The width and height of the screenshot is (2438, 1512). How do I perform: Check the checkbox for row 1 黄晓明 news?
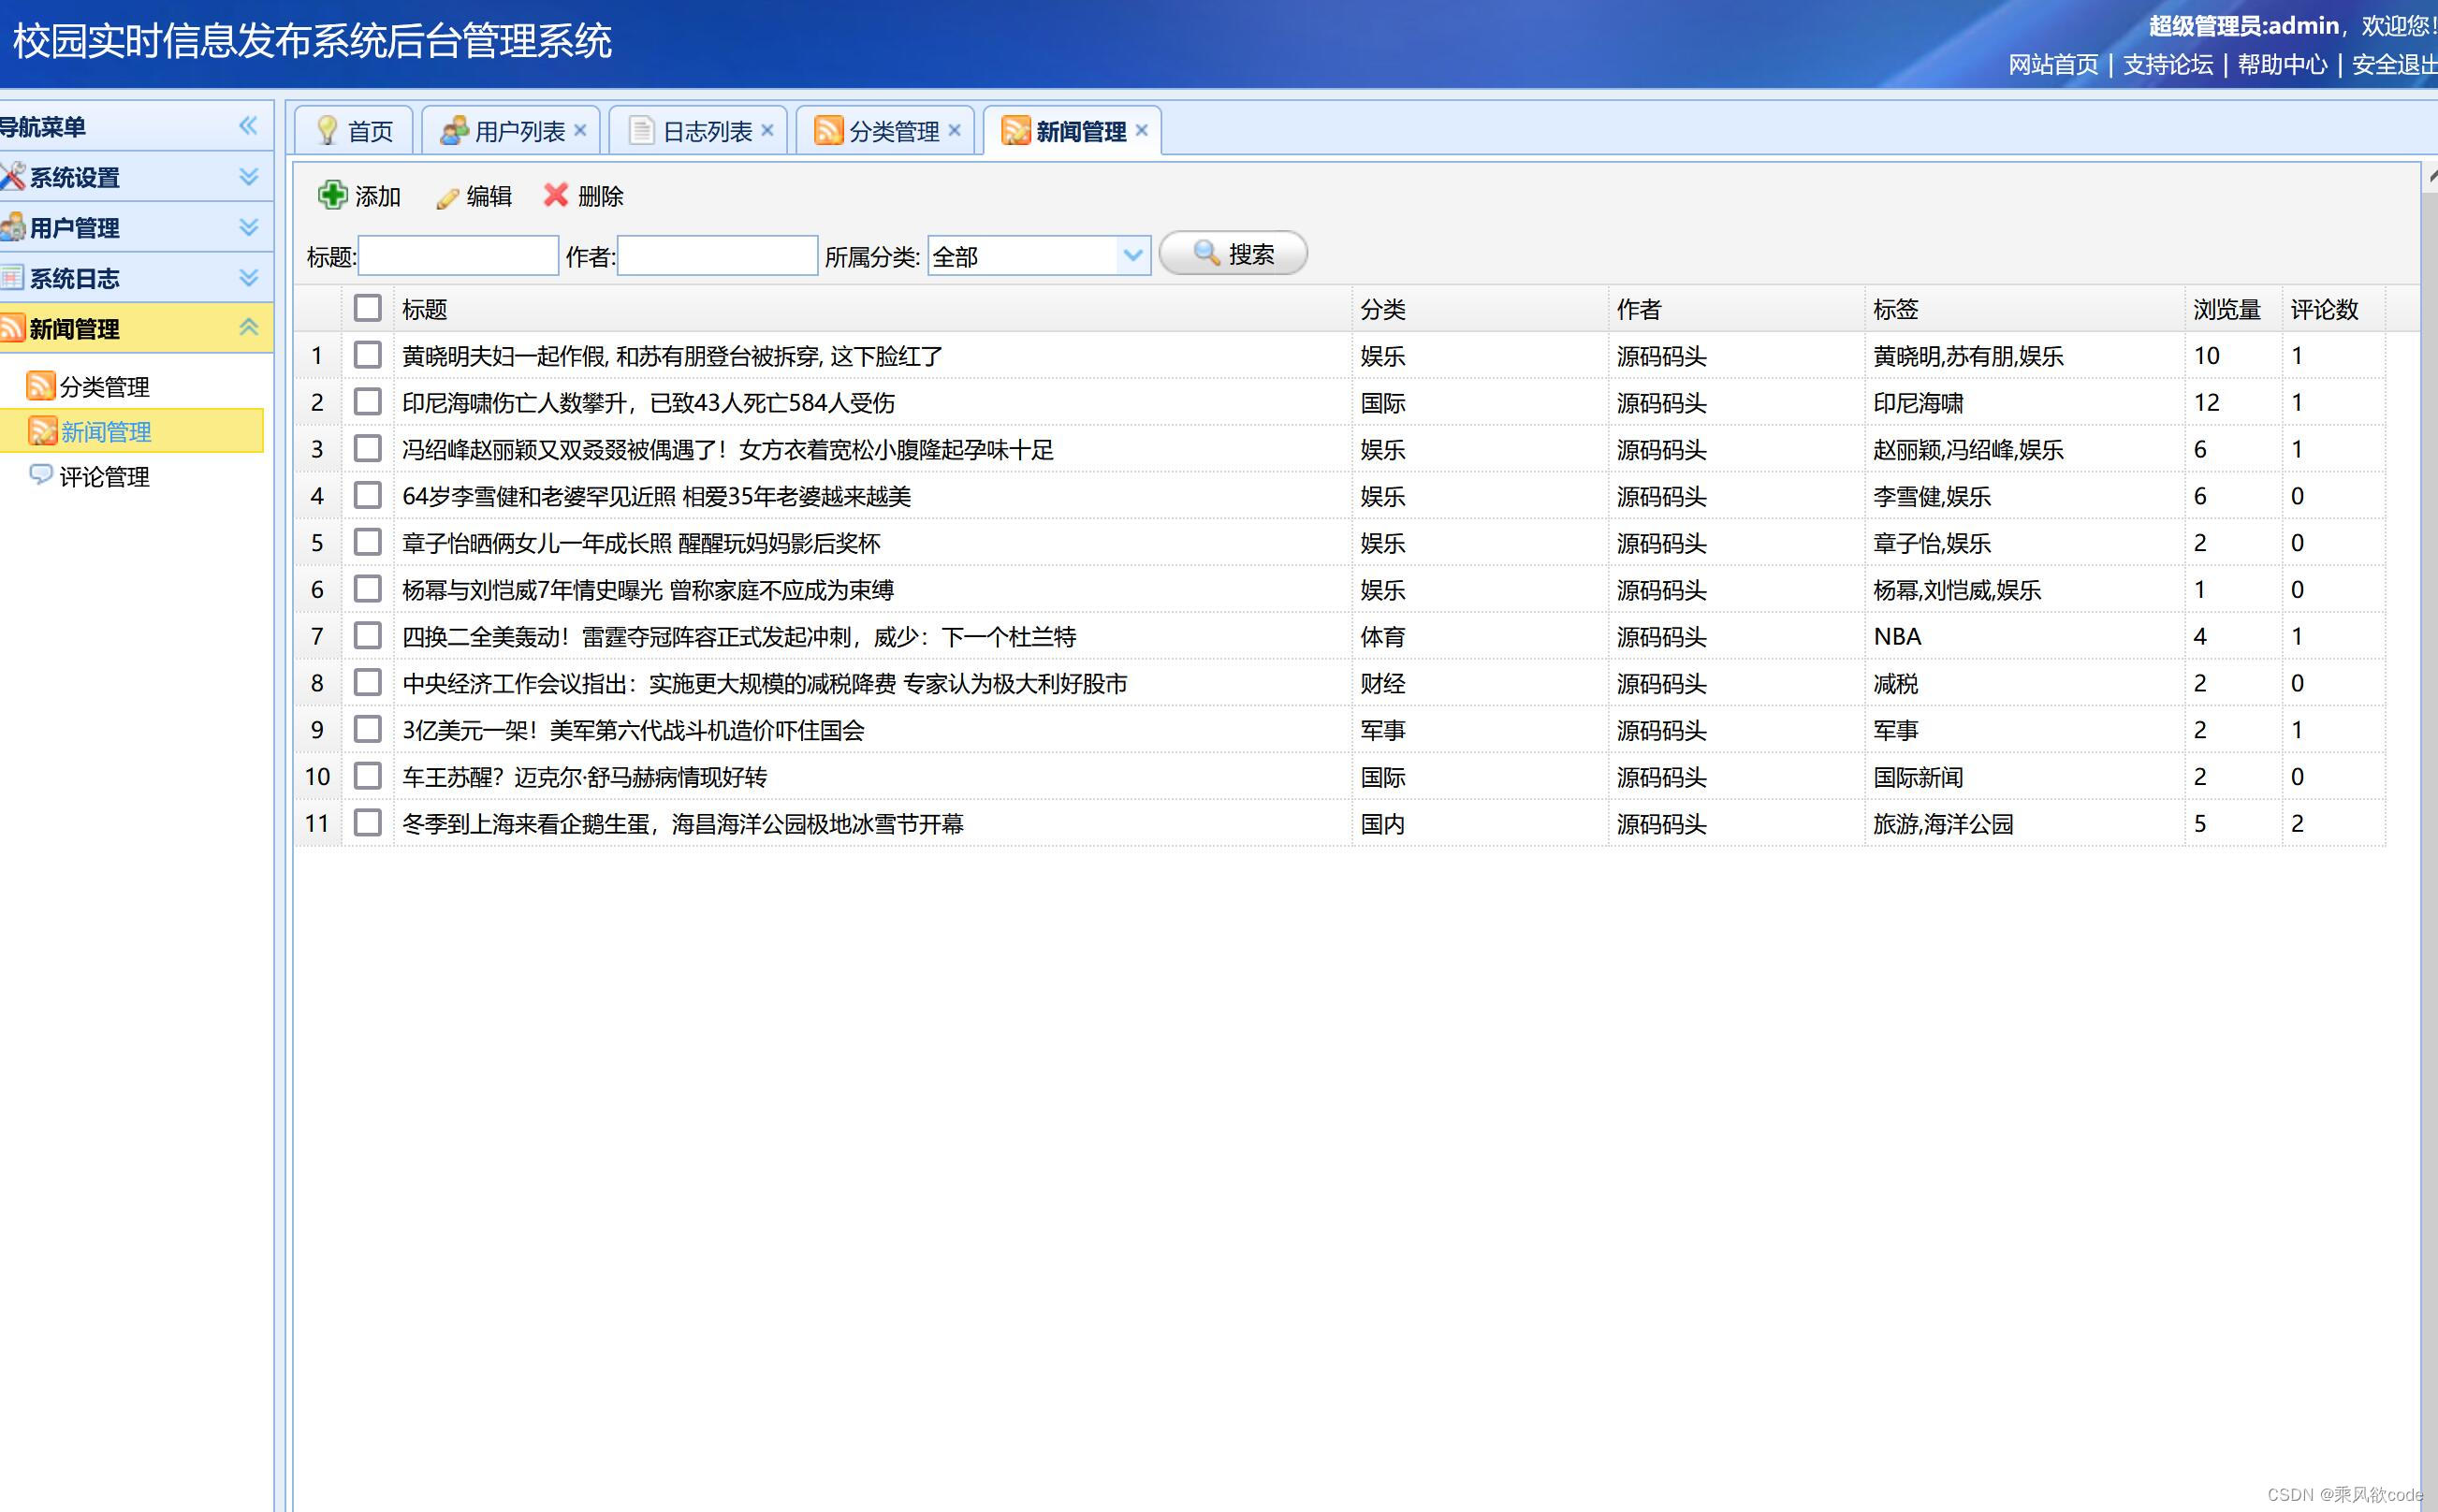coord(367,356)
